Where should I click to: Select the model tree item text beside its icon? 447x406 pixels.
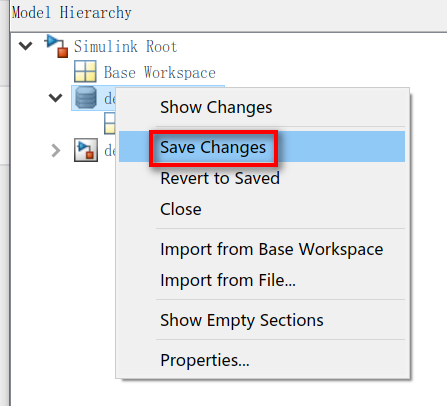[110, 151]
